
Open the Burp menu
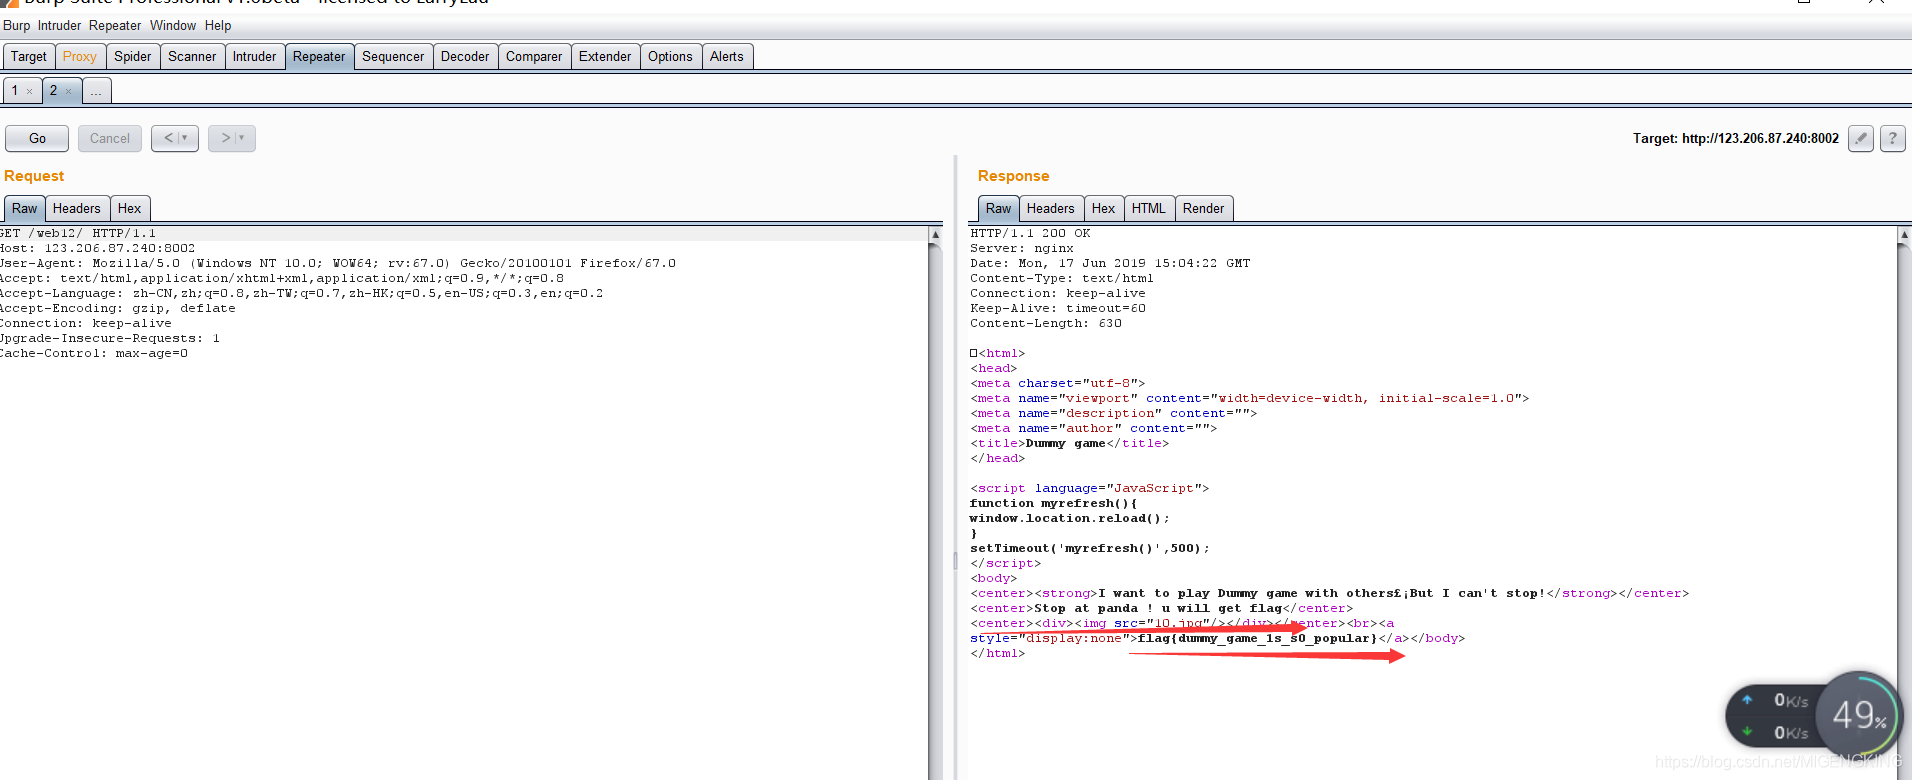pyautogui.click(x=16, y=26)
